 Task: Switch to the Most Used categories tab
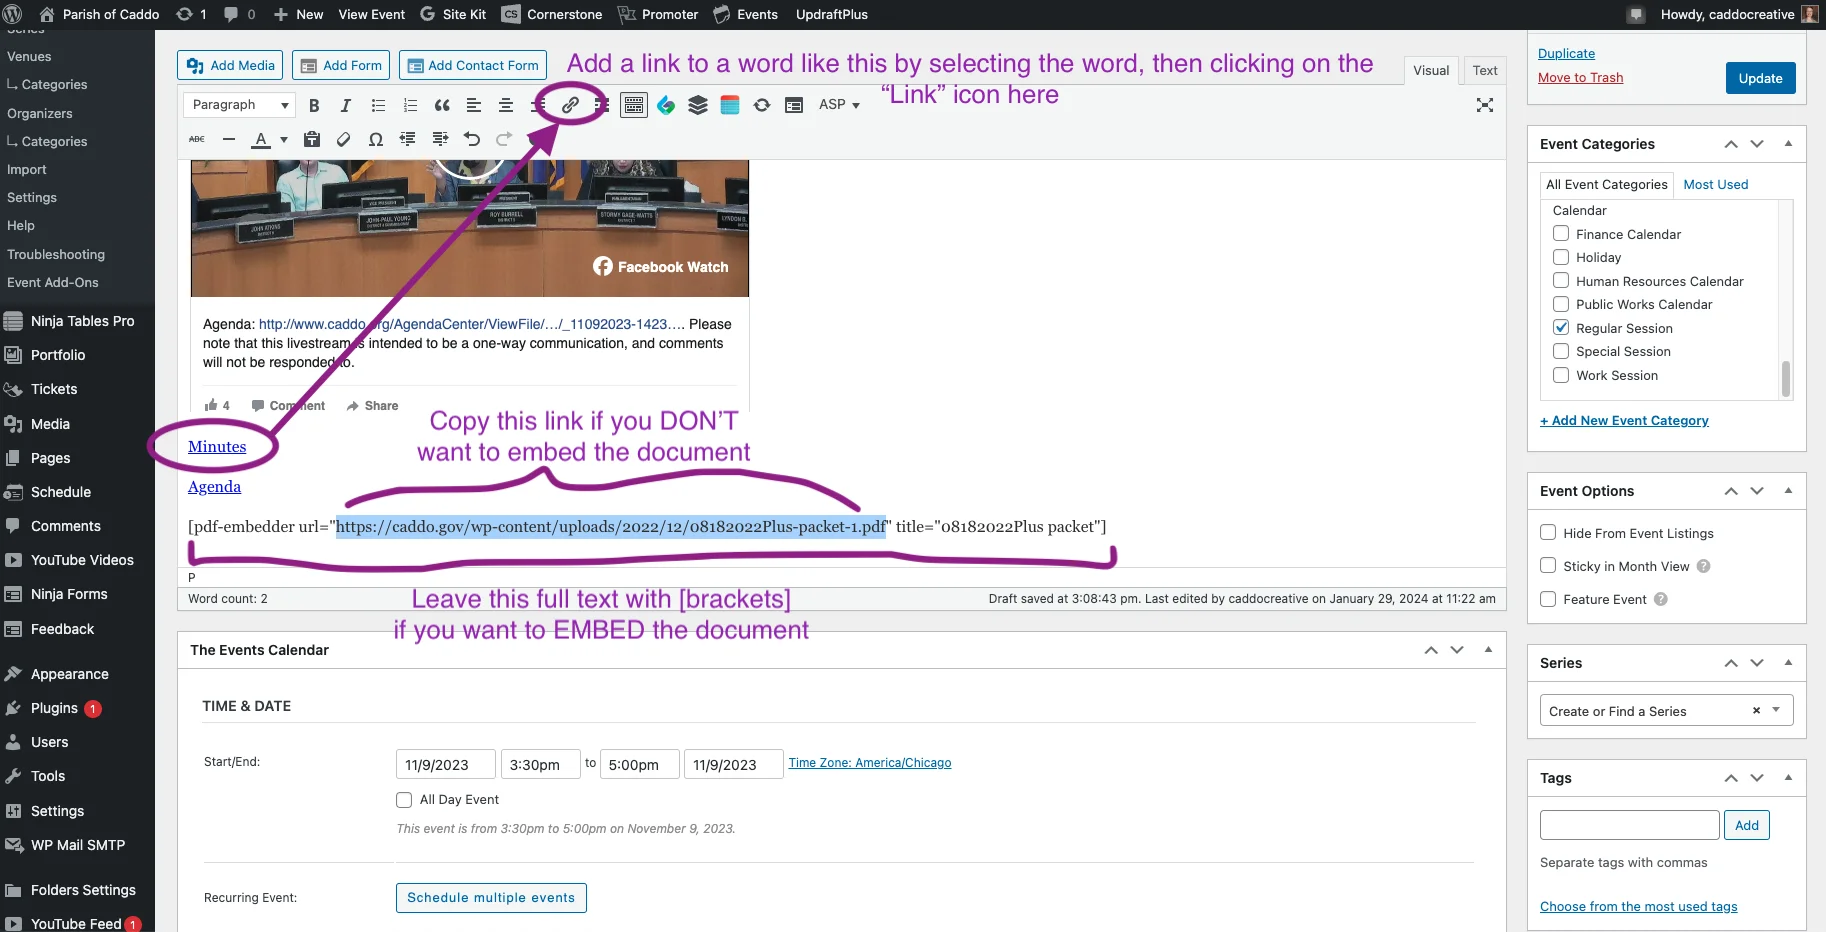[x=1715, y=185]
